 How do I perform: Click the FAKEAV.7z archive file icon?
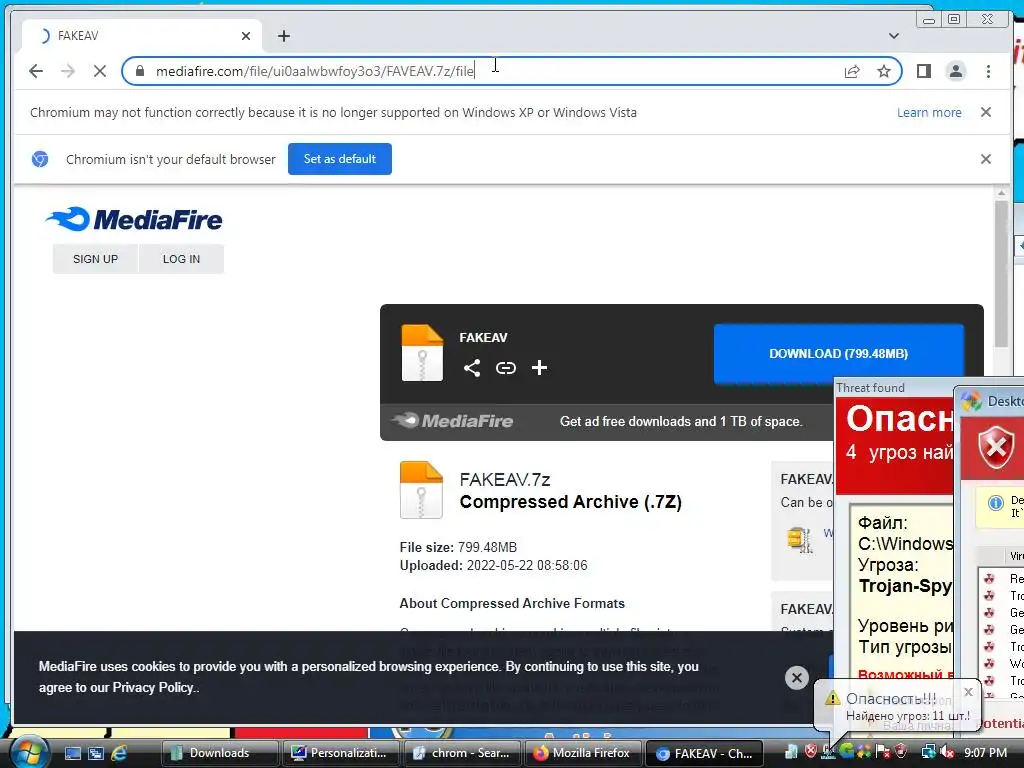coord(421,490)
